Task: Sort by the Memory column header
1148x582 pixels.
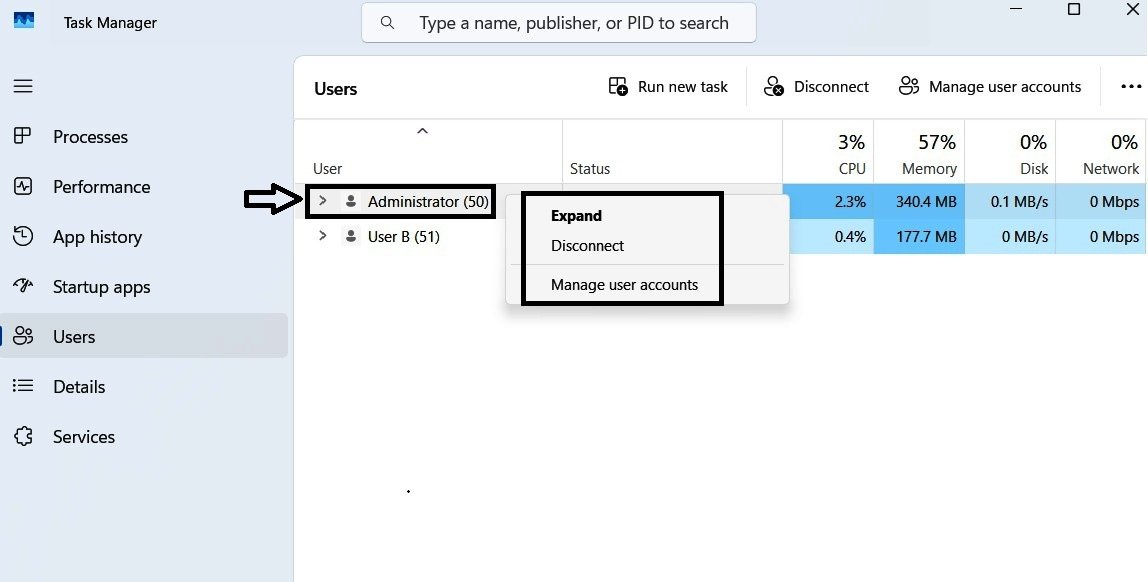Action: point(929,169)
